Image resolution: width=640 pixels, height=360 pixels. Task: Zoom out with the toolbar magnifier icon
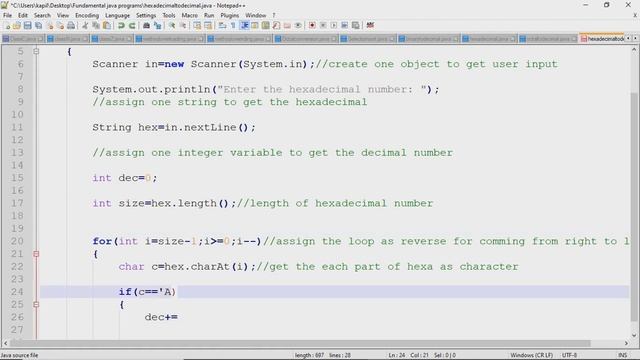(x=183, y=26)
